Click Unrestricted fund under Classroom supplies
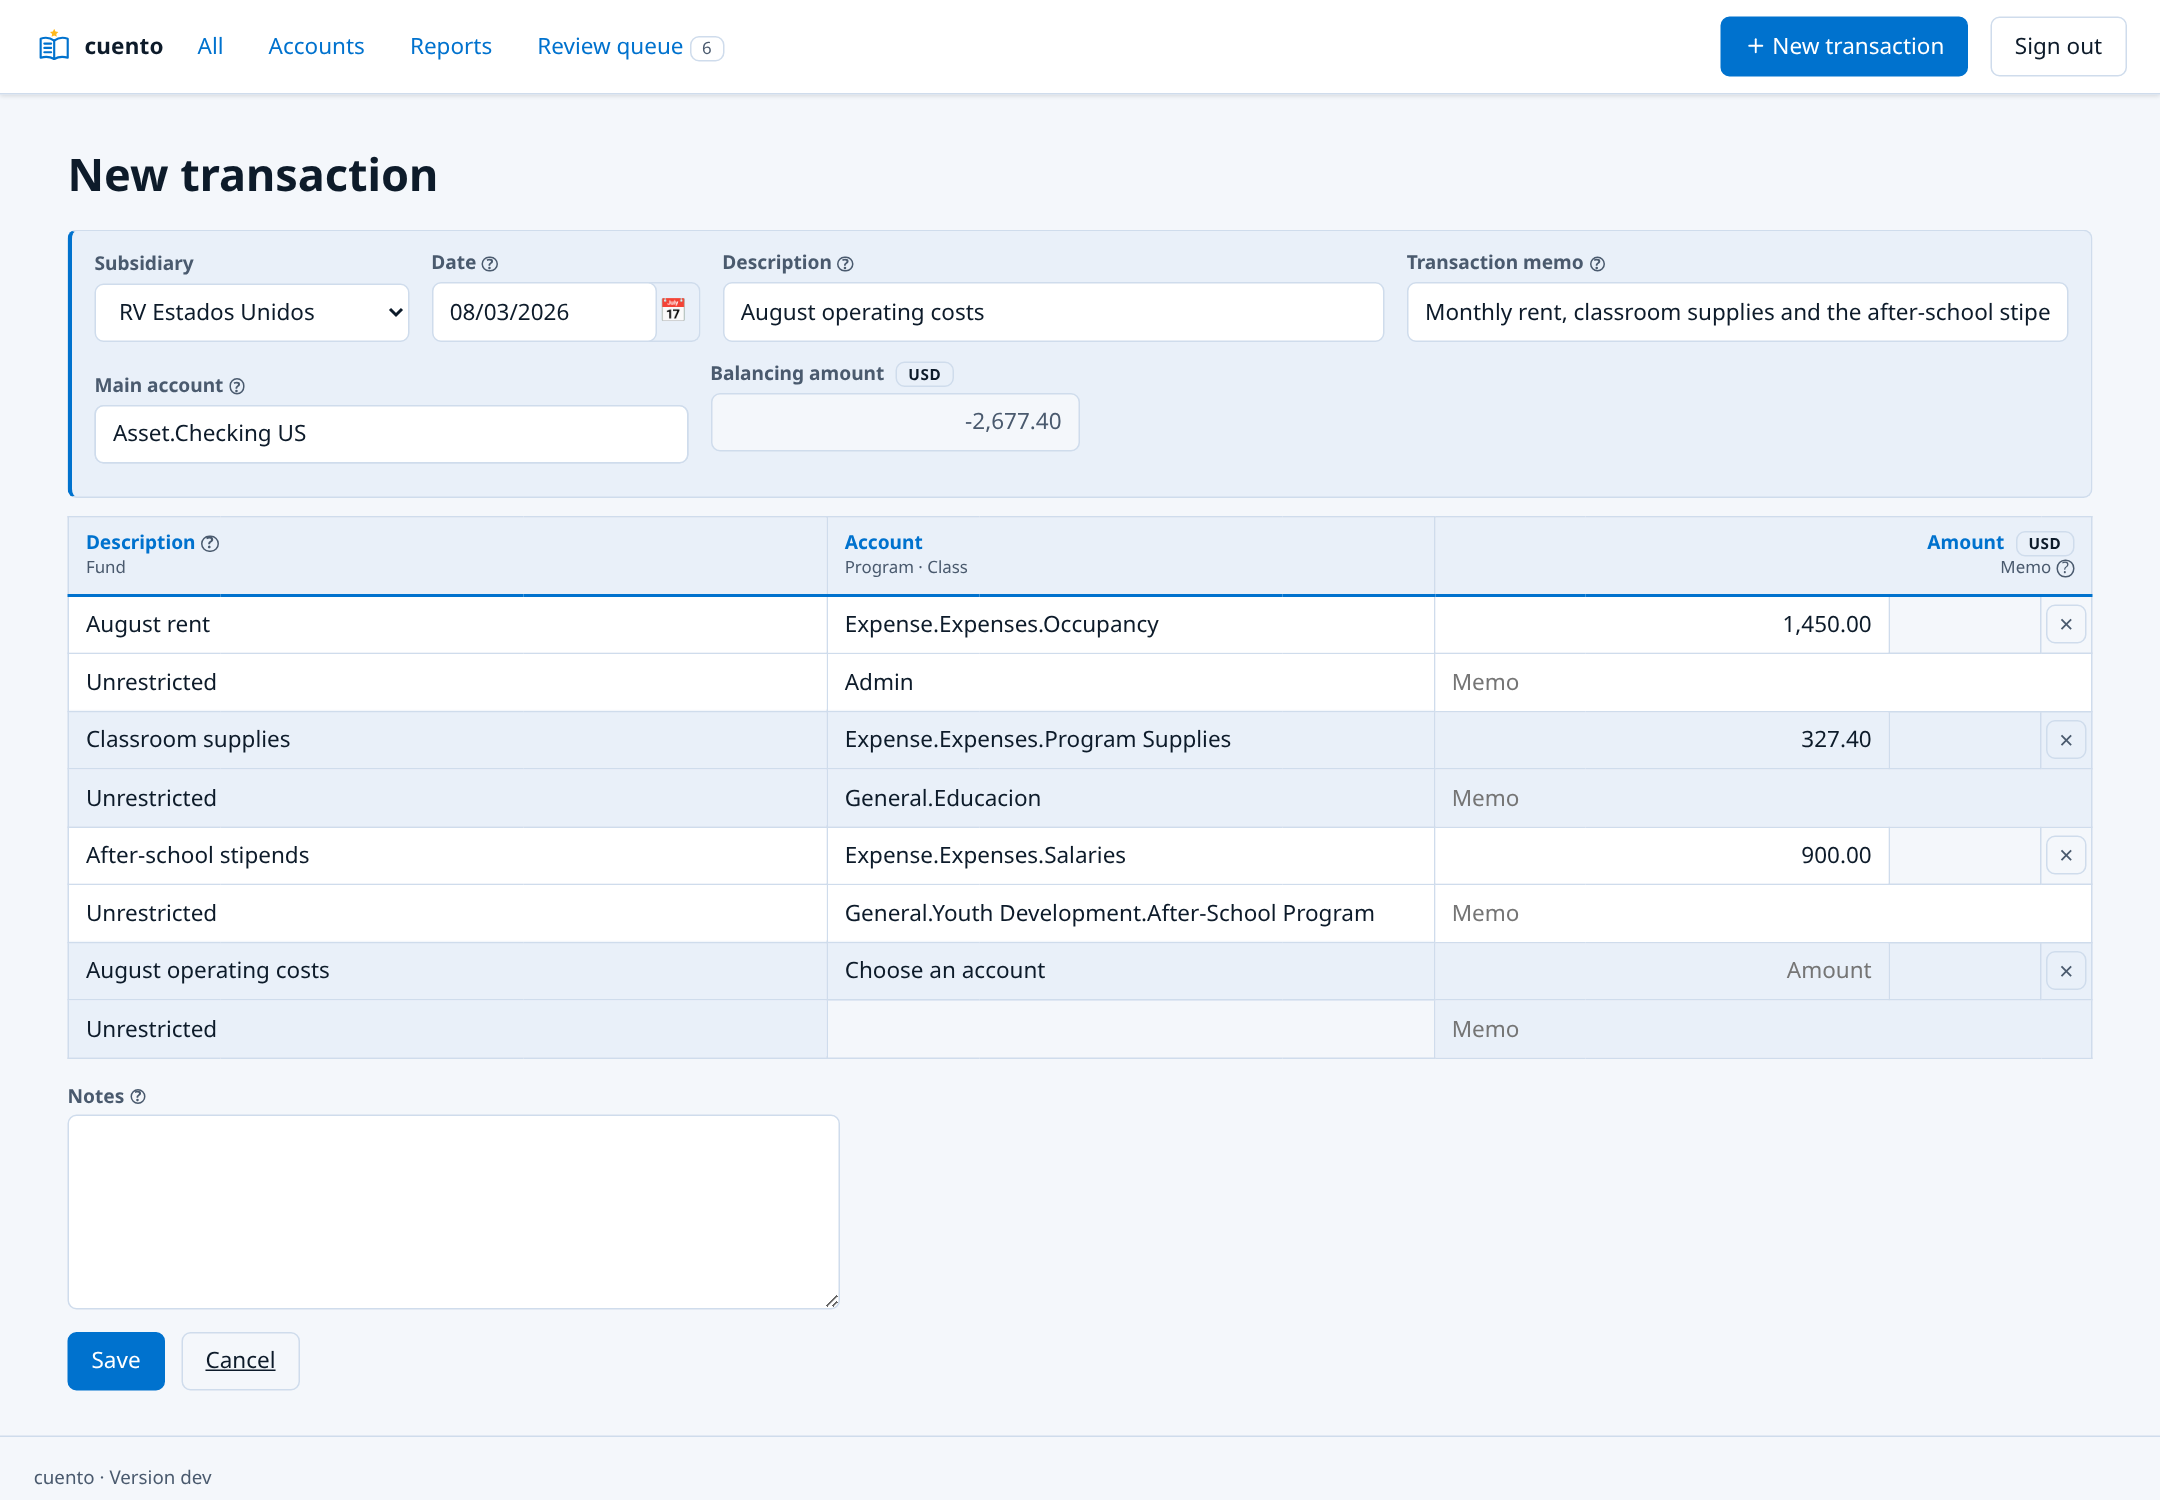 [448, 798]
